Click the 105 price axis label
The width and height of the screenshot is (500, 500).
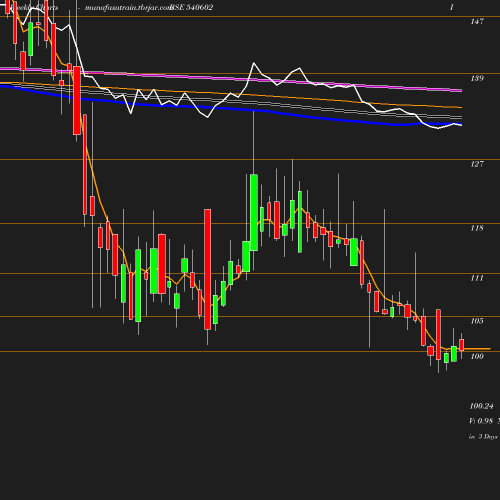477,321
